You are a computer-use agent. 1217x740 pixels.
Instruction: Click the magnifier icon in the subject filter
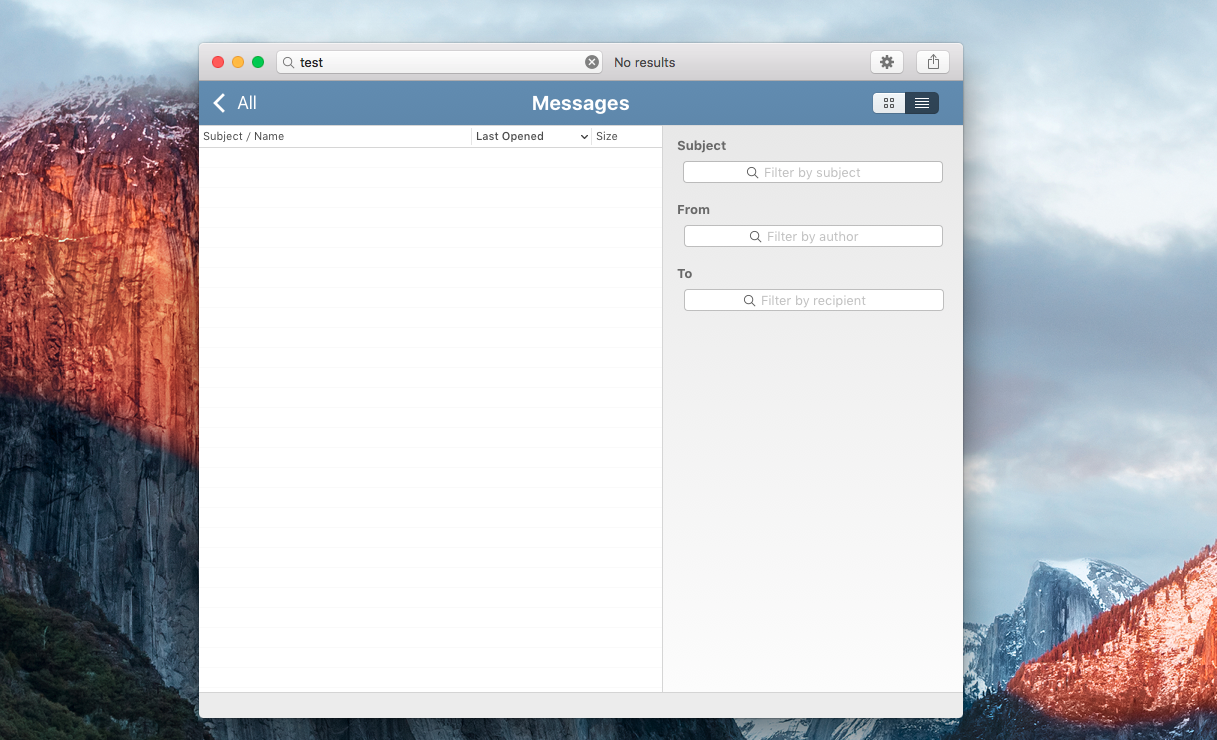753,173
